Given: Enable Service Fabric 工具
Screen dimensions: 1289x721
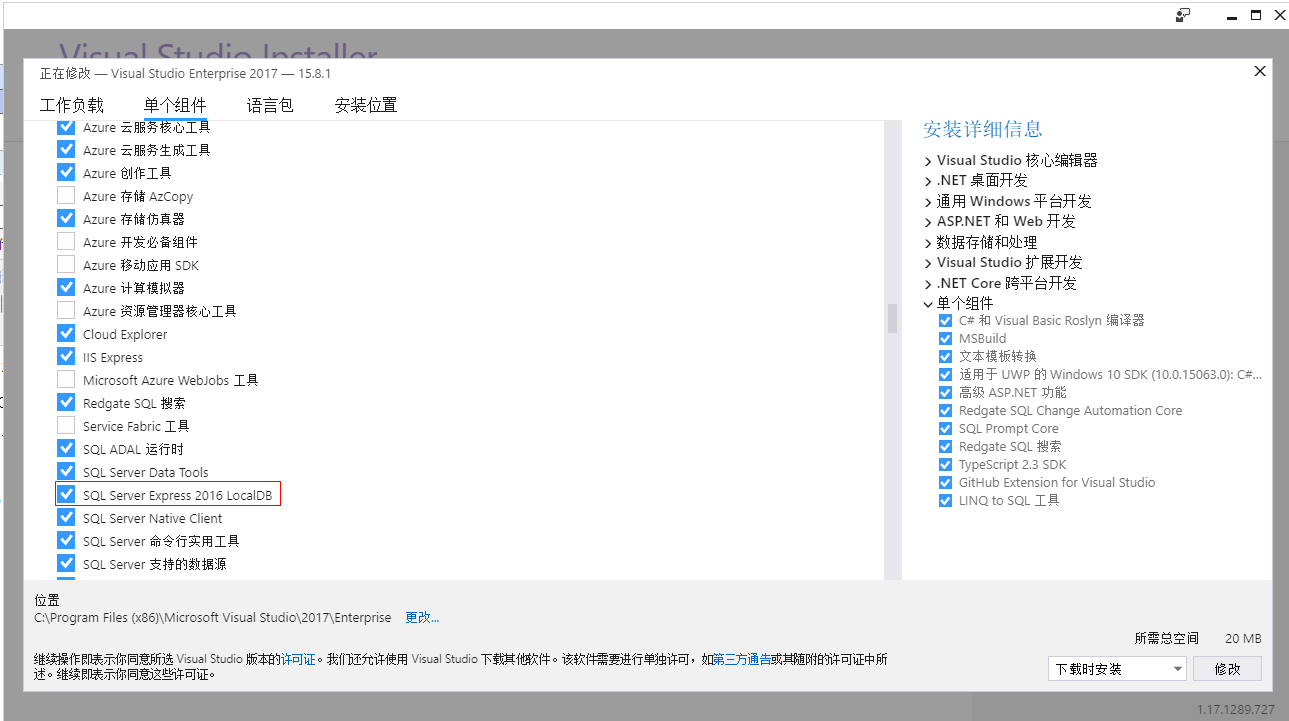Looking at the screenshot, I should point(65,425).
